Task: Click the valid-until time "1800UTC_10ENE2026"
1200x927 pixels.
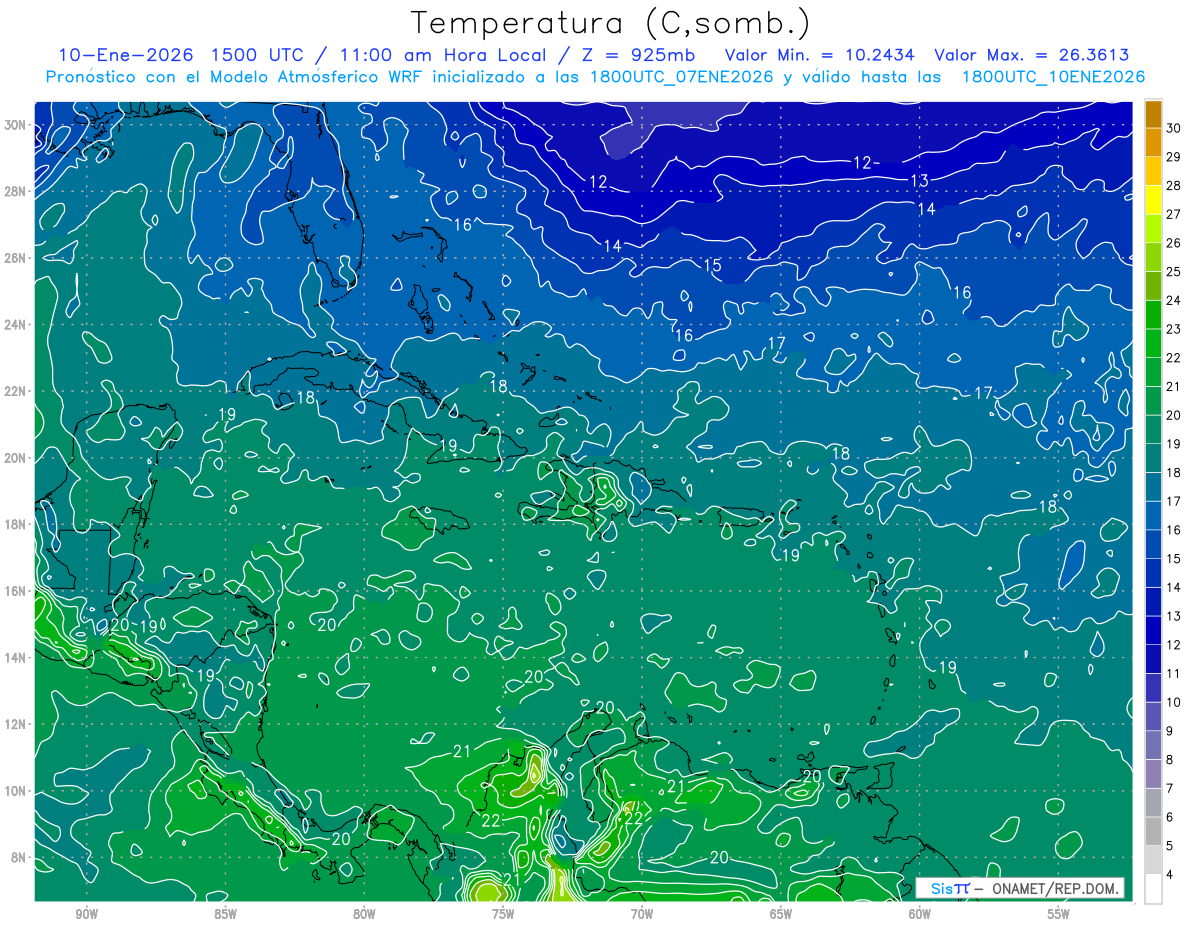Action: coord(1053,77)
